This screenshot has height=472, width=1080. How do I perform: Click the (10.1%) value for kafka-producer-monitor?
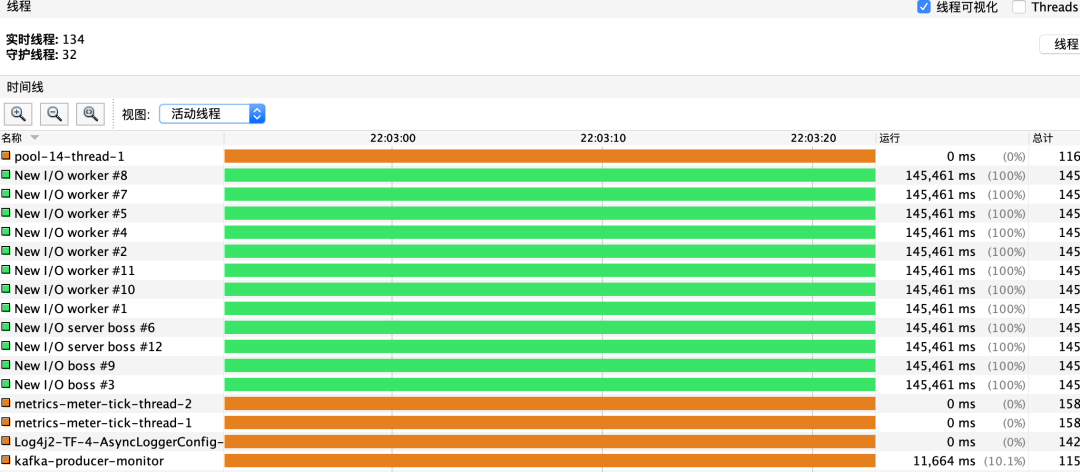click(x=1005, y=460)
